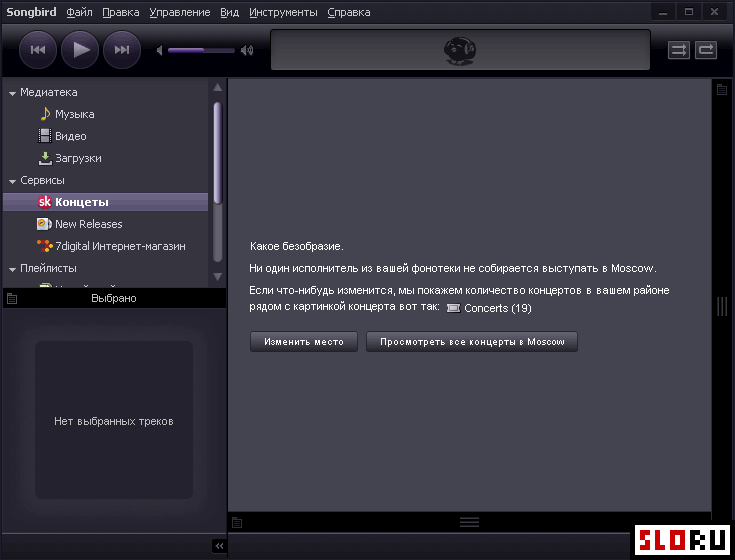Viewport: 735px width, 560px height.
Task: Click the 7digital dots icon
Action: [45, 246]
